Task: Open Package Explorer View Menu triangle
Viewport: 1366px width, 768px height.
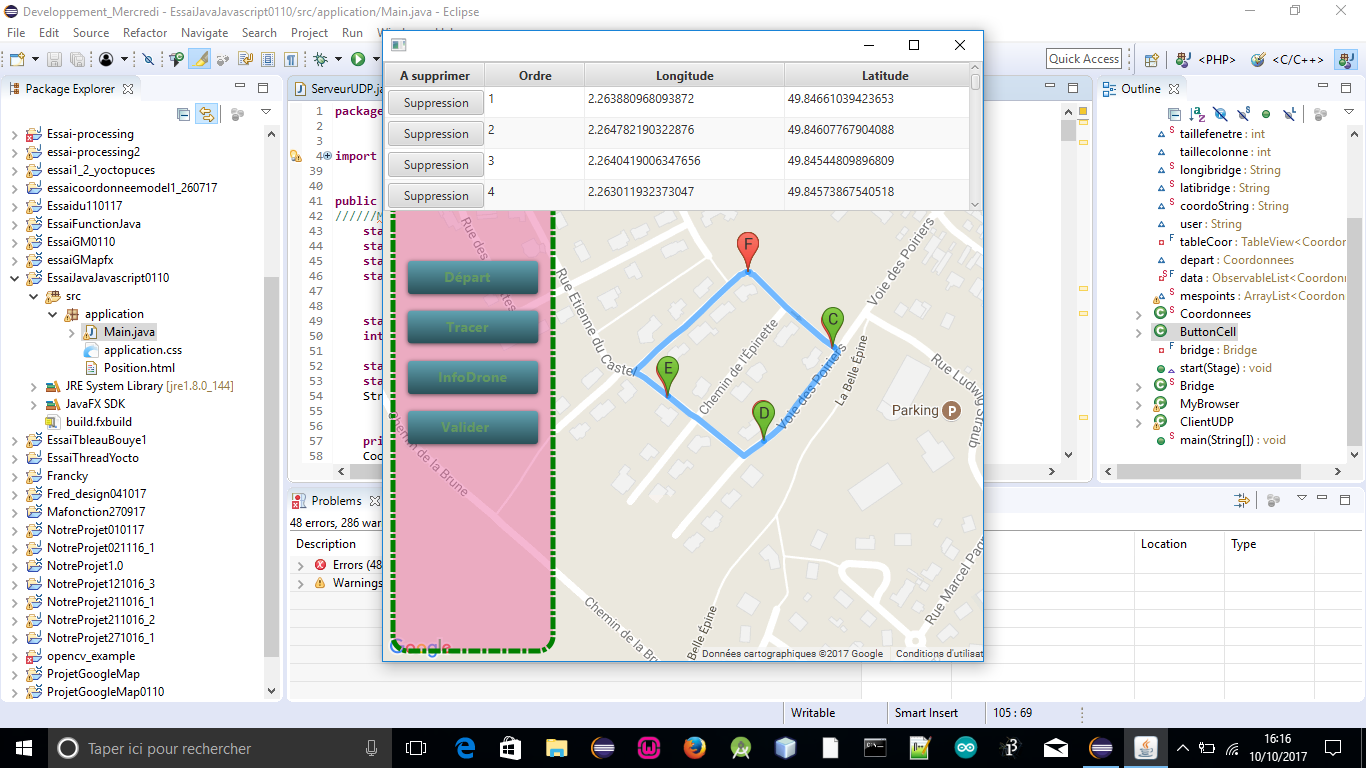Action: pos(266,113)
